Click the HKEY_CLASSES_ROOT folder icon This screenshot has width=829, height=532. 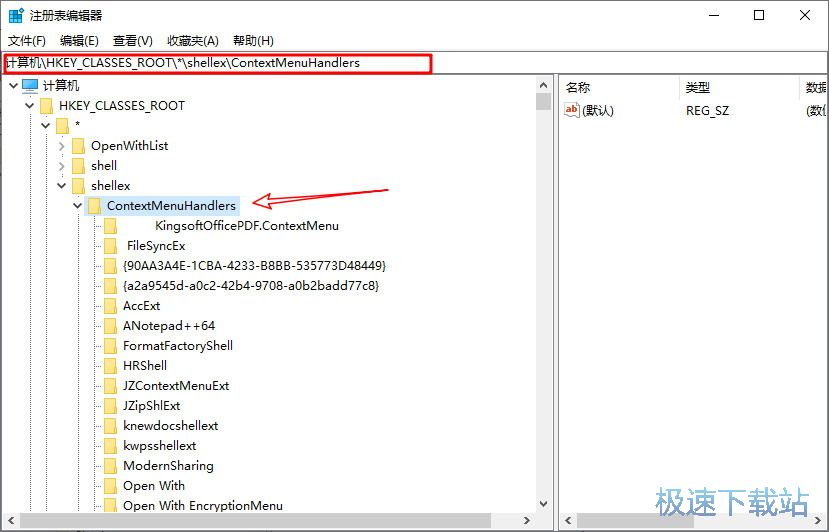pyautogui.click(x=47, y=106)
